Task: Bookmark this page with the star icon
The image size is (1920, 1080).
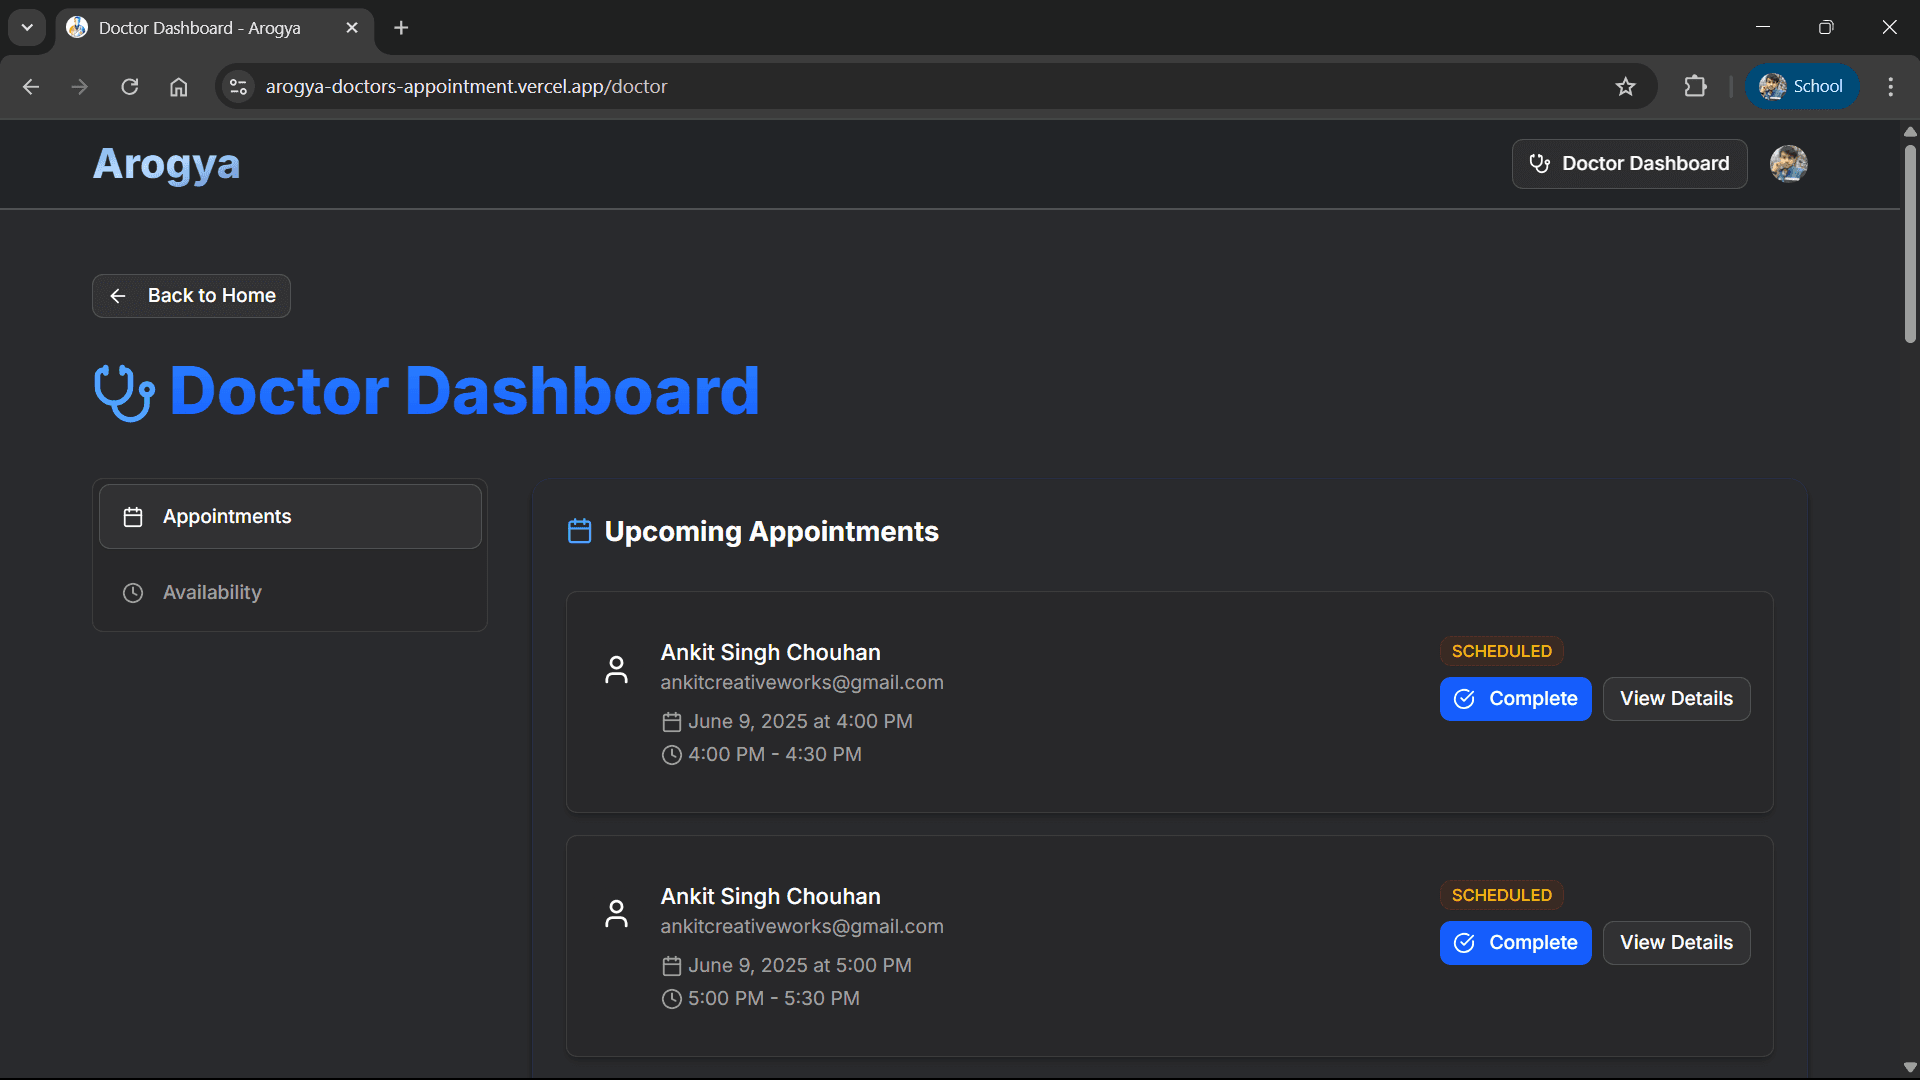Action: [1626, 87]
